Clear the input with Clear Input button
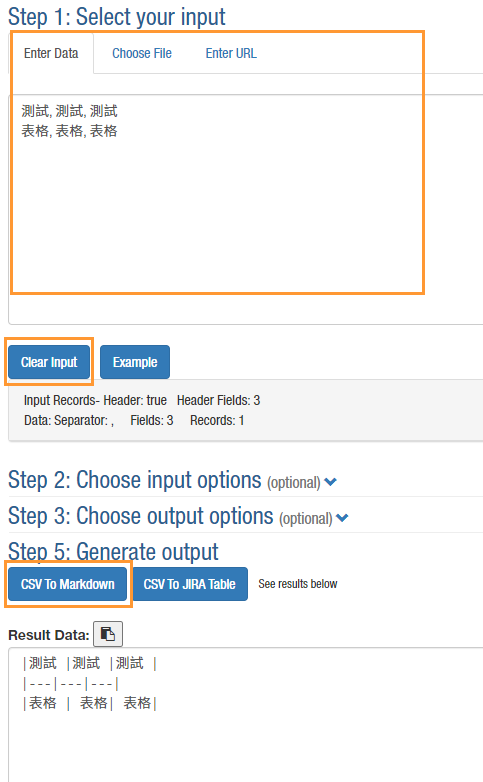Screen dimensions: 483x782 (49, 362)
